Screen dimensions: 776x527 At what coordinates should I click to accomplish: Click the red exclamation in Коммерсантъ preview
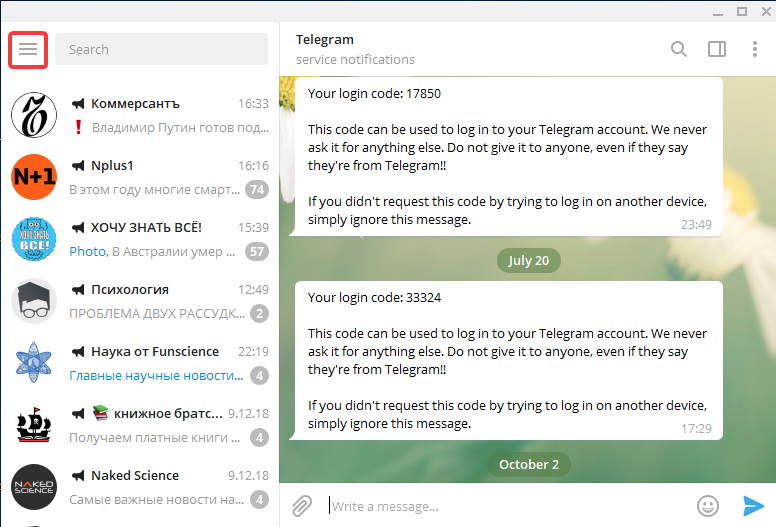click(x=78, y=127)
